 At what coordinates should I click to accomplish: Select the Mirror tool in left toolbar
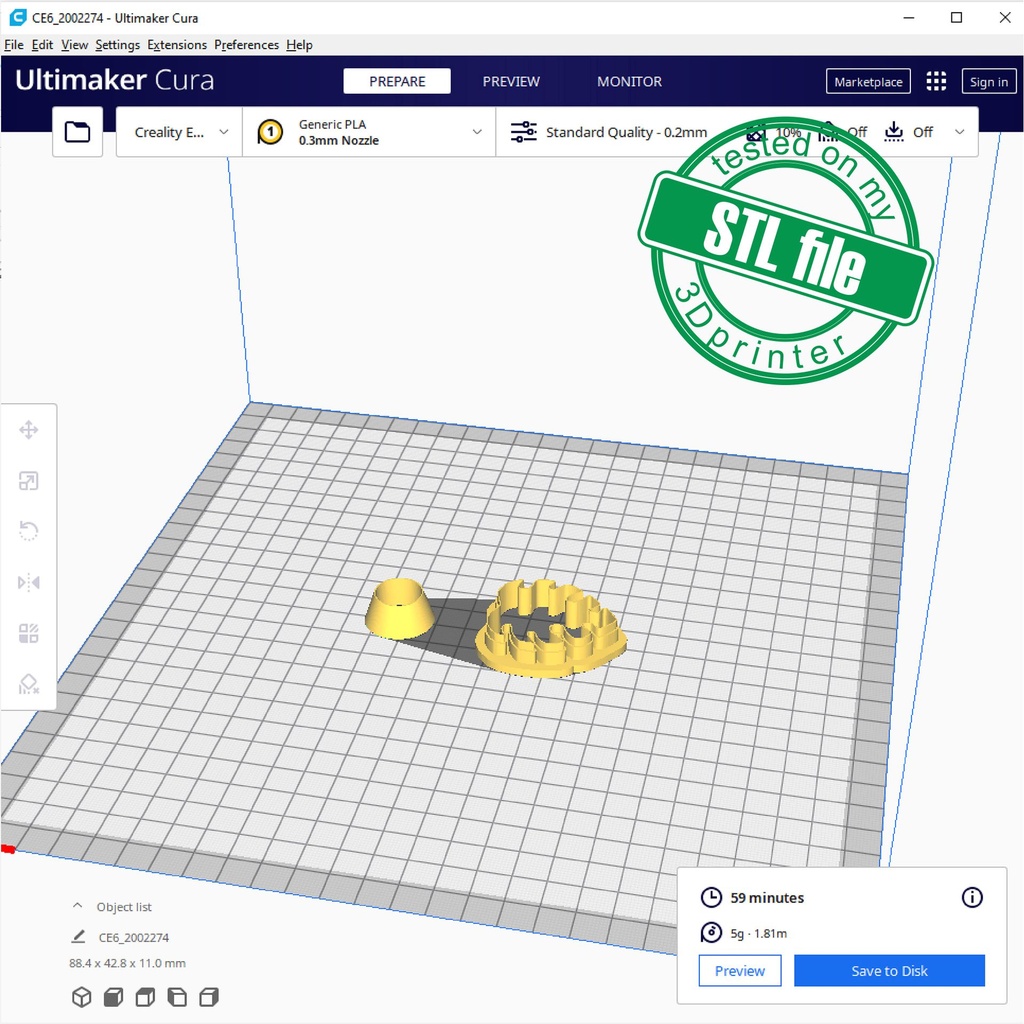(x=28, y=582)
